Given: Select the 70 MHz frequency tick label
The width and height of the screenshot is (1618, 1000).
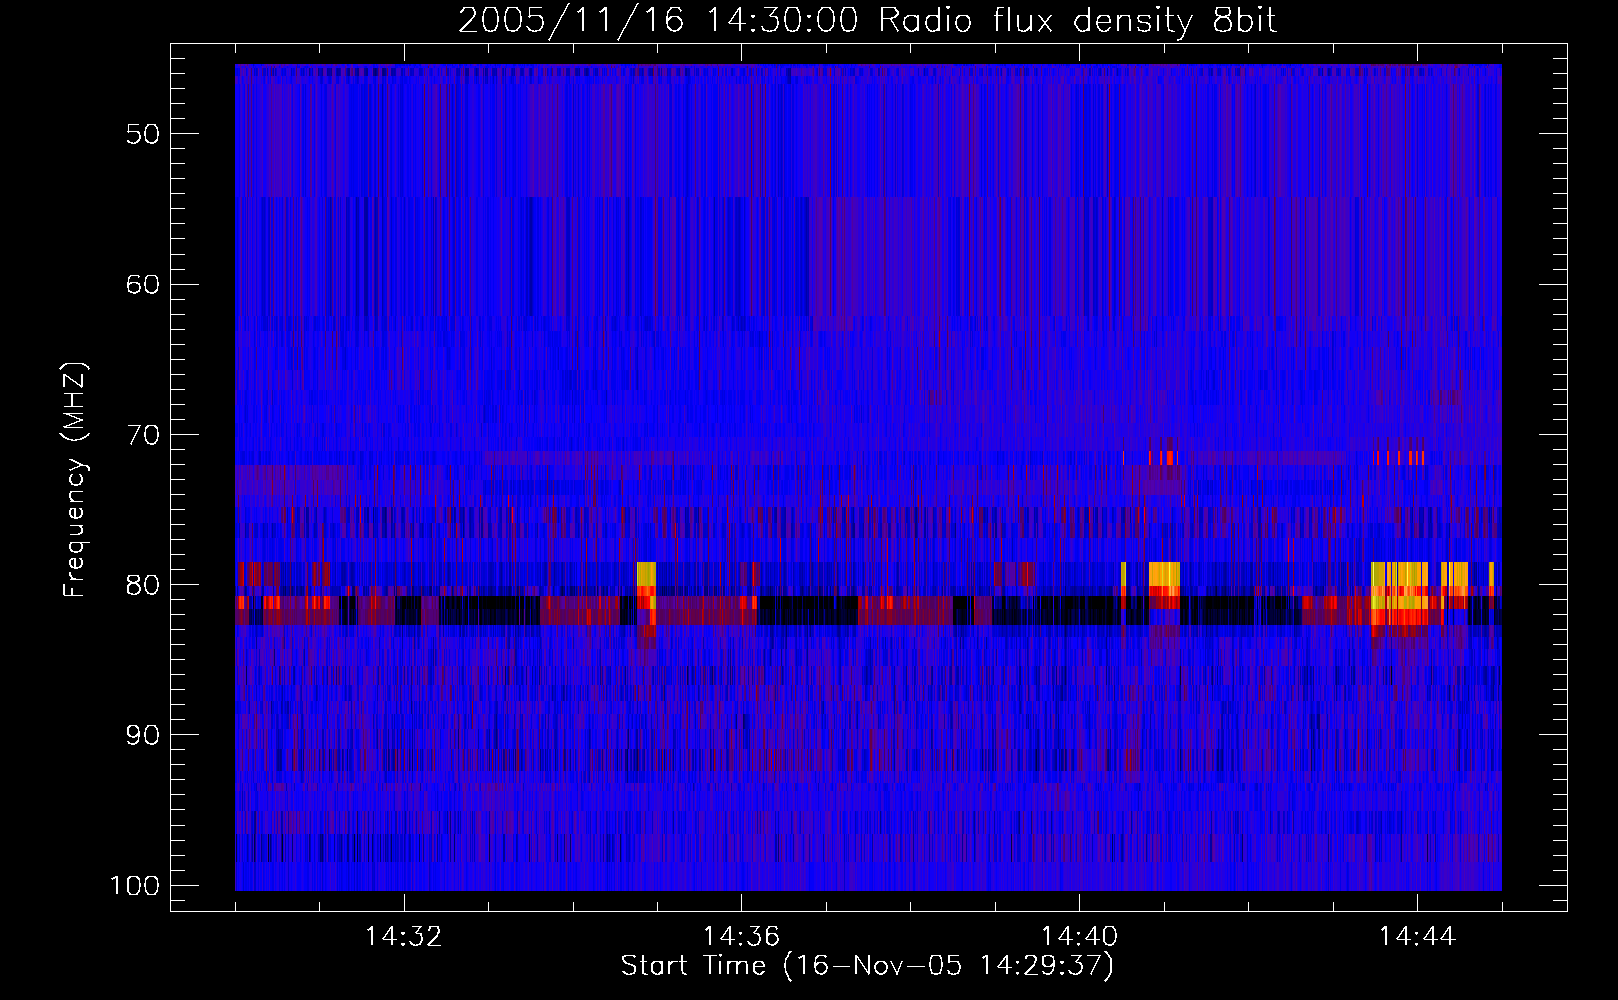Looking at the screenshot, I should (143, 435).
